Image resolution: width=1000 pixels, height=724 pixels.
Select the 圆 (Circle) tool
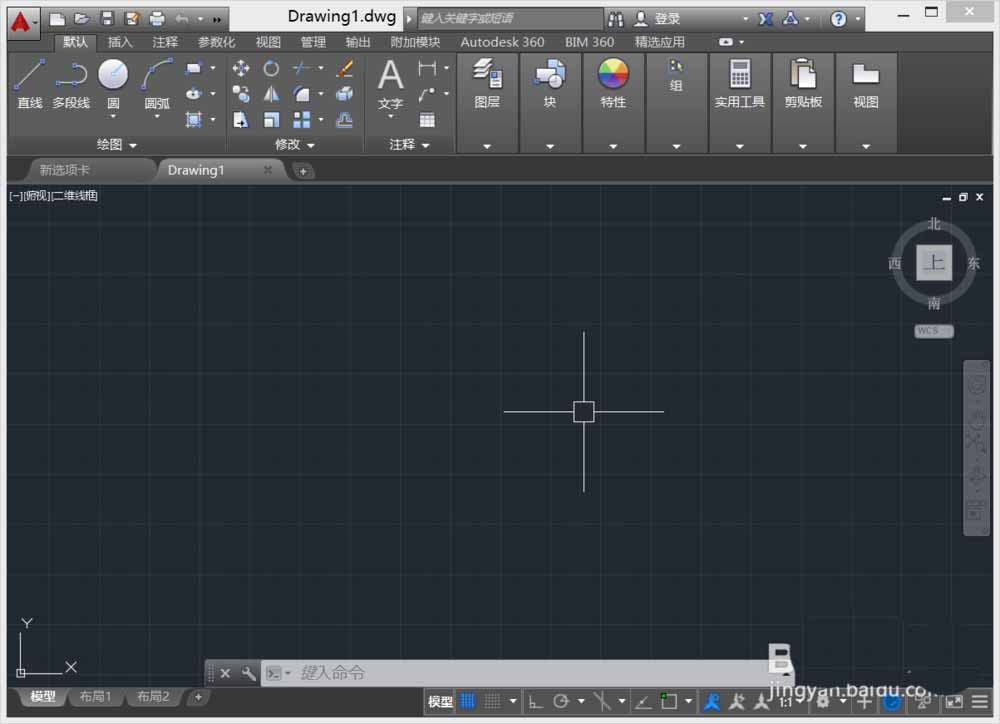pyautogui.click(x=113, y=83)
